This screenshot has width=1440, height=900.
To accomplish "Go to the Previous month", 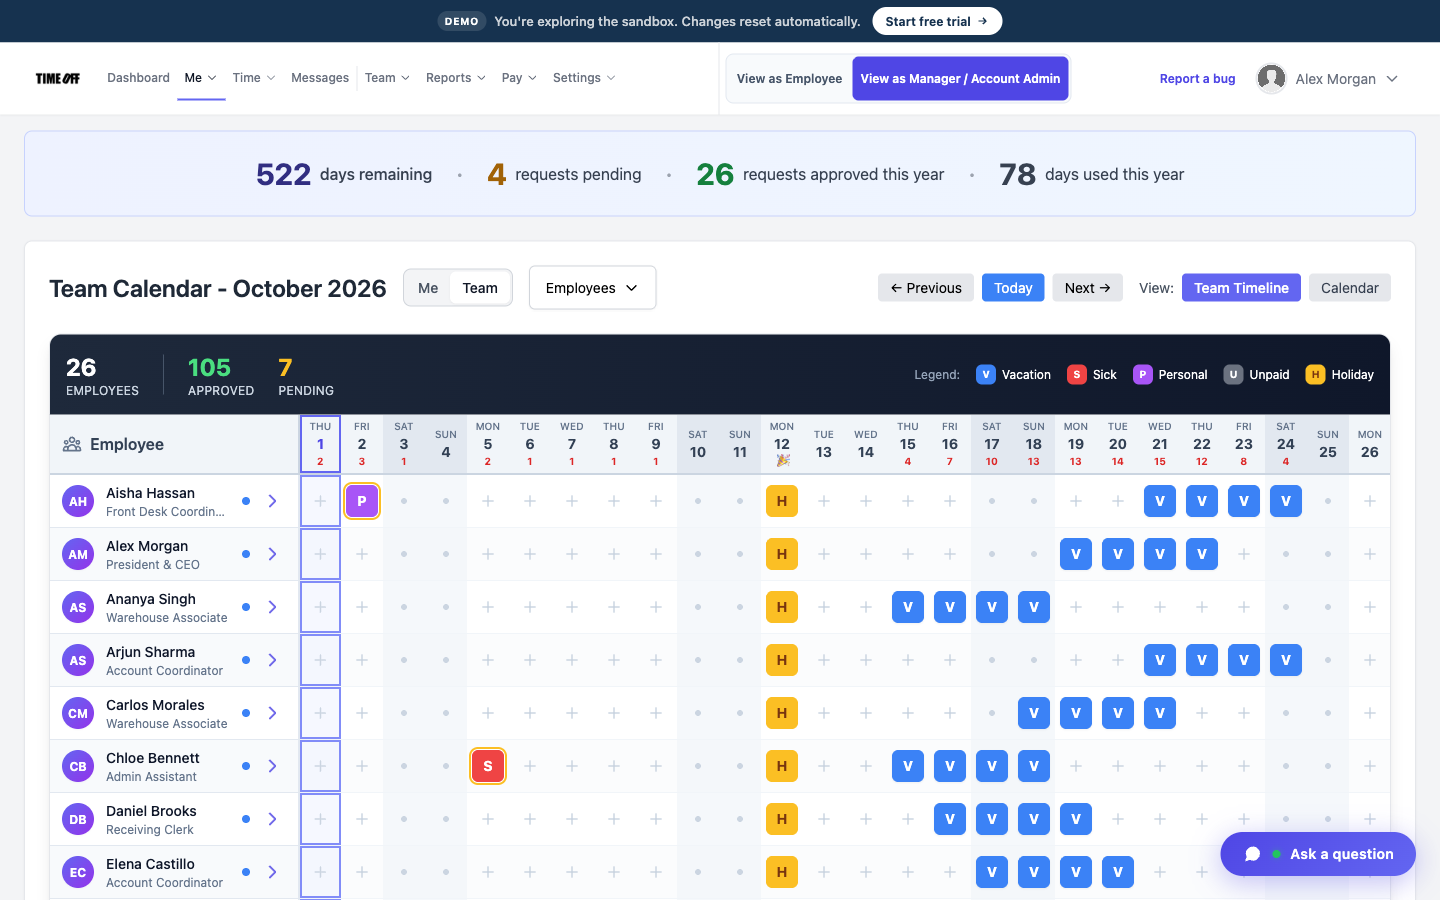I will pyautogui.click(x=926, y=288).
